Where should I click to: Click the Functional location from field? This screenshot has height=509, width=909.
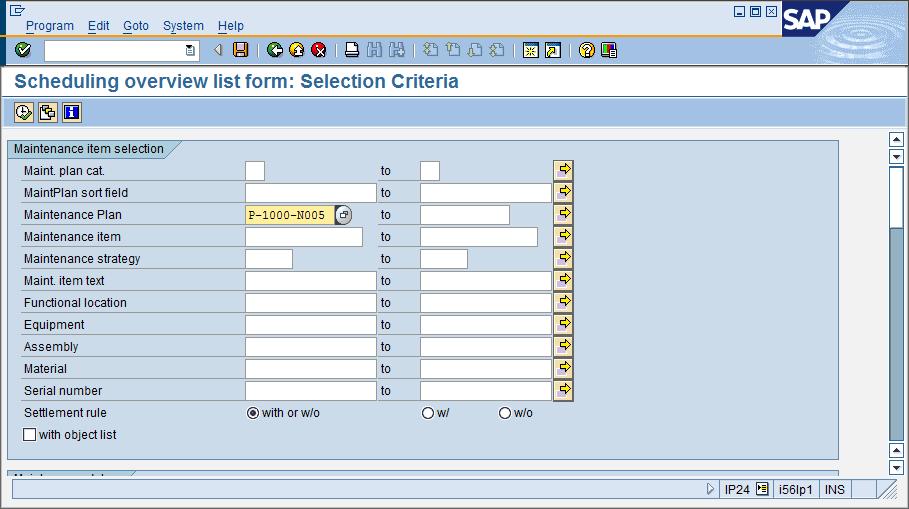(x=311, y=303)
